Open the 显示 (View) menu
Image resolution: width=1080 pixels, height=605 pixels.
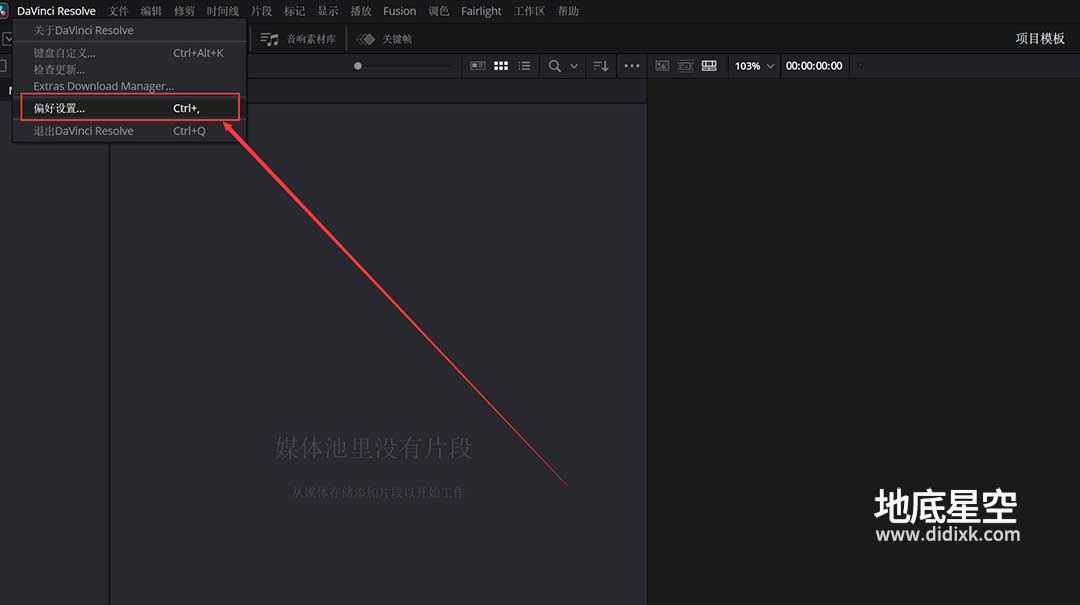(327, 11)
